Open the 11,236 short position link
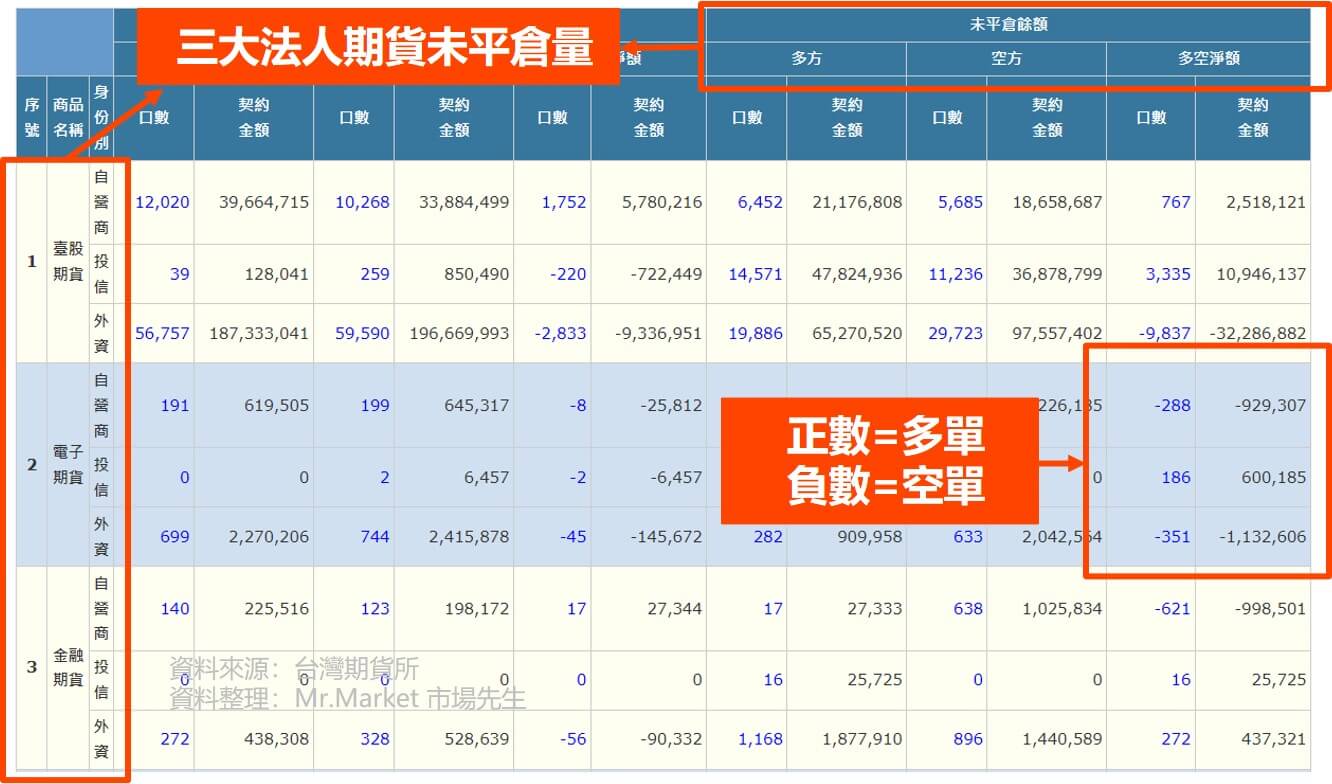The image size is (1332, 784). [955, 274]
